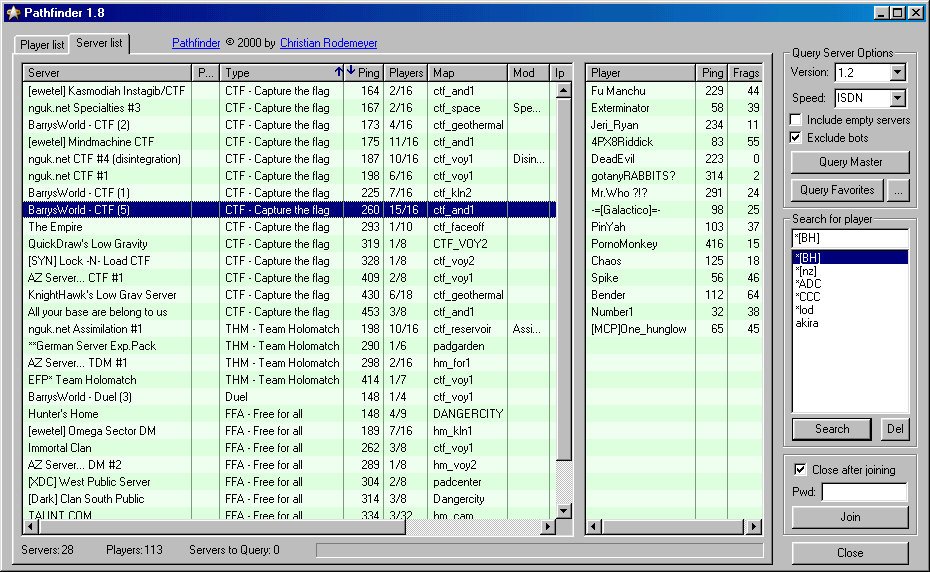This screenshot has height=572, width=930.
Task: Click the Close button at bottom right
Action: tap(850, 553)
